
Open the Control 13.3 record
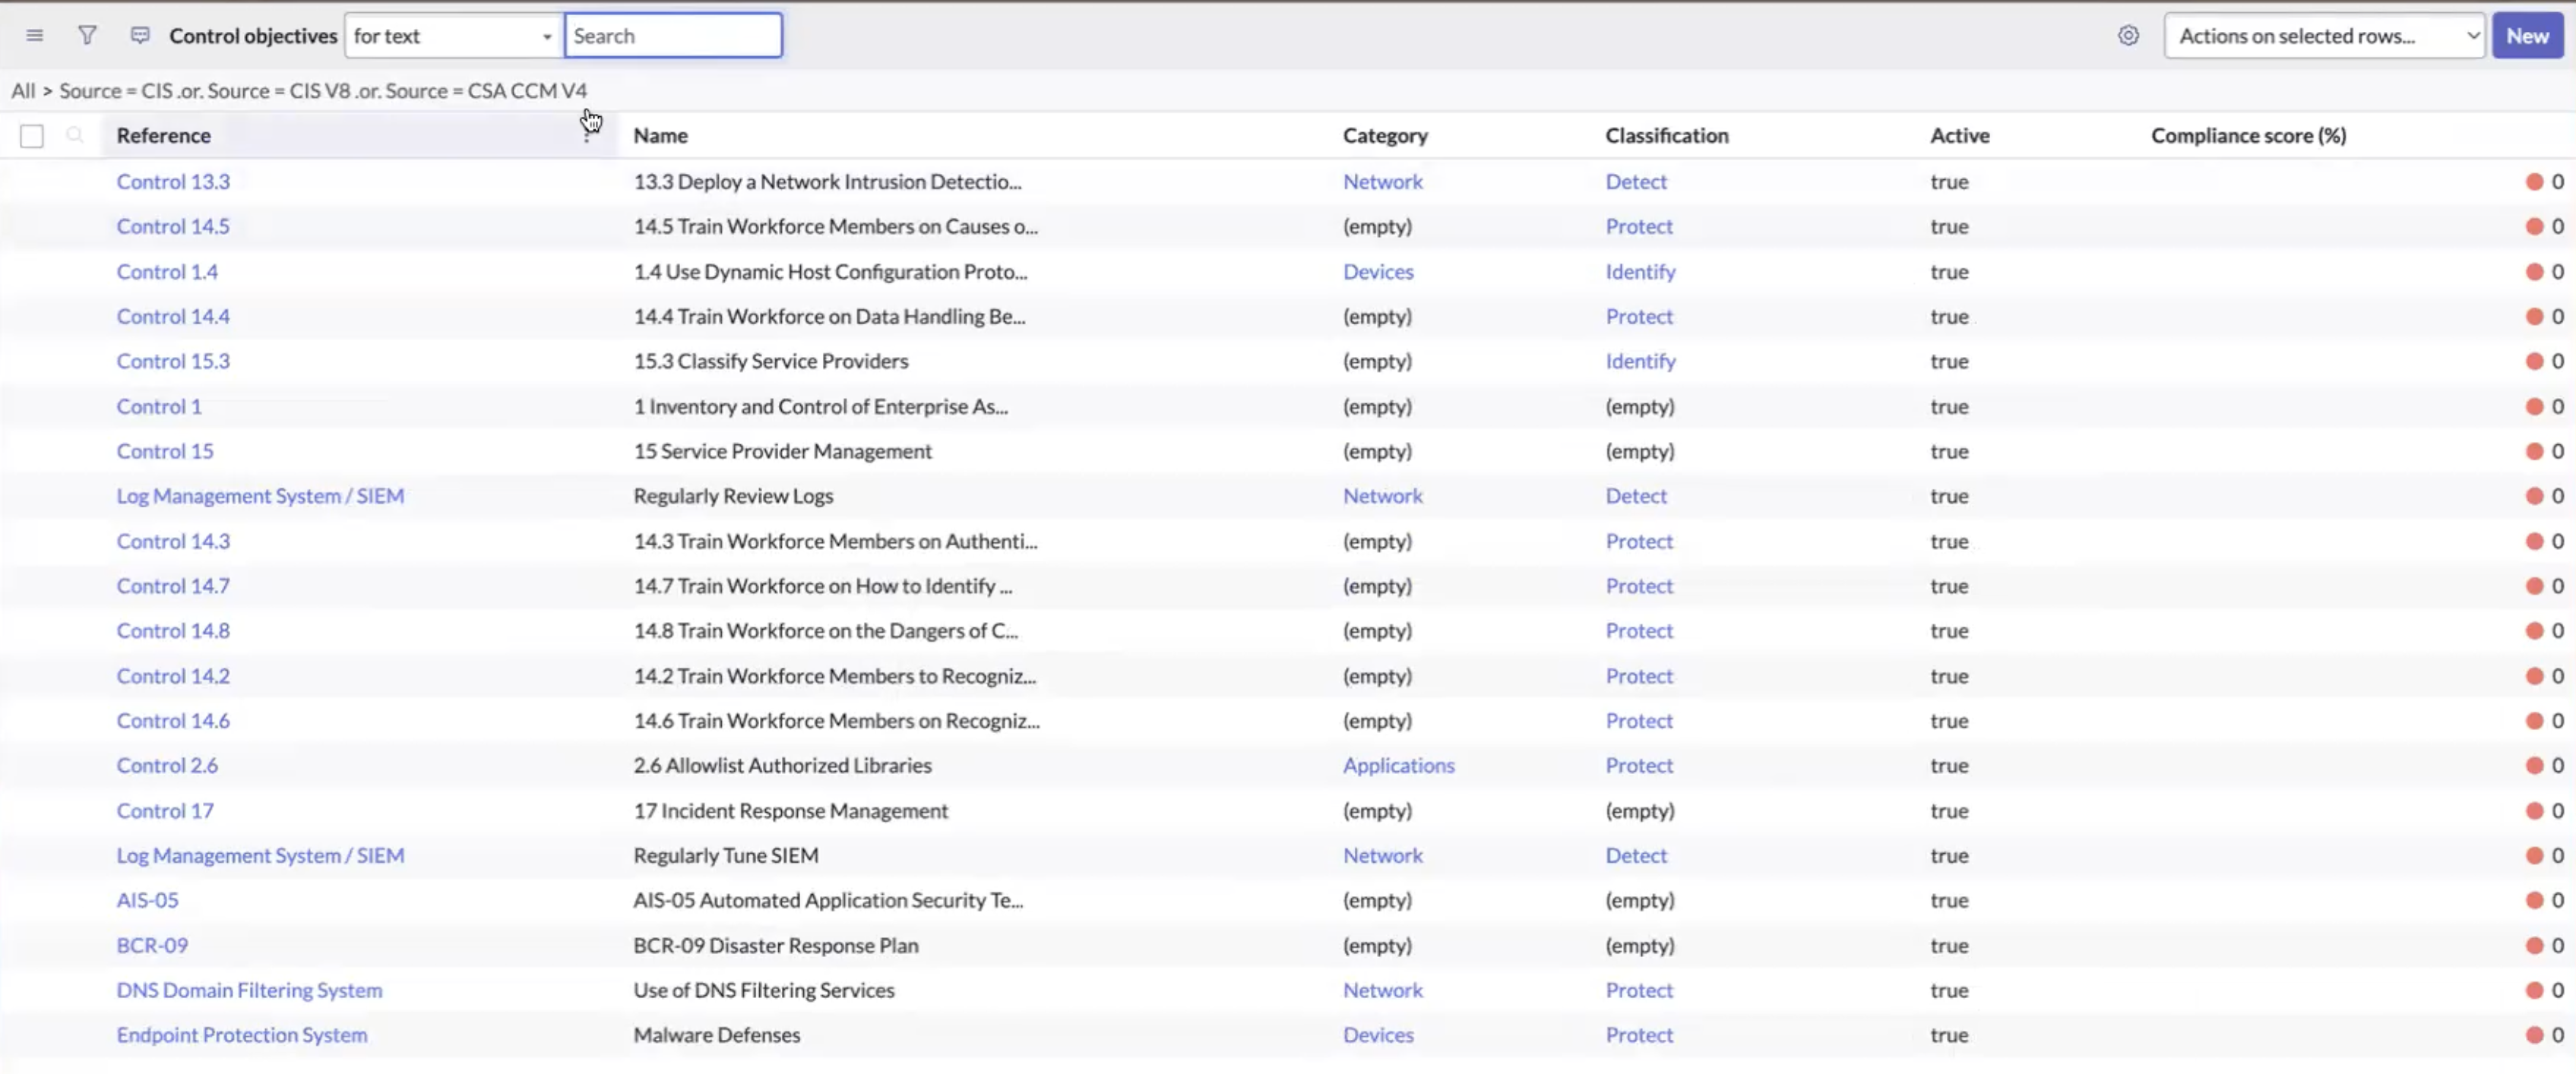pyautogui.click(x=173, y=182)
